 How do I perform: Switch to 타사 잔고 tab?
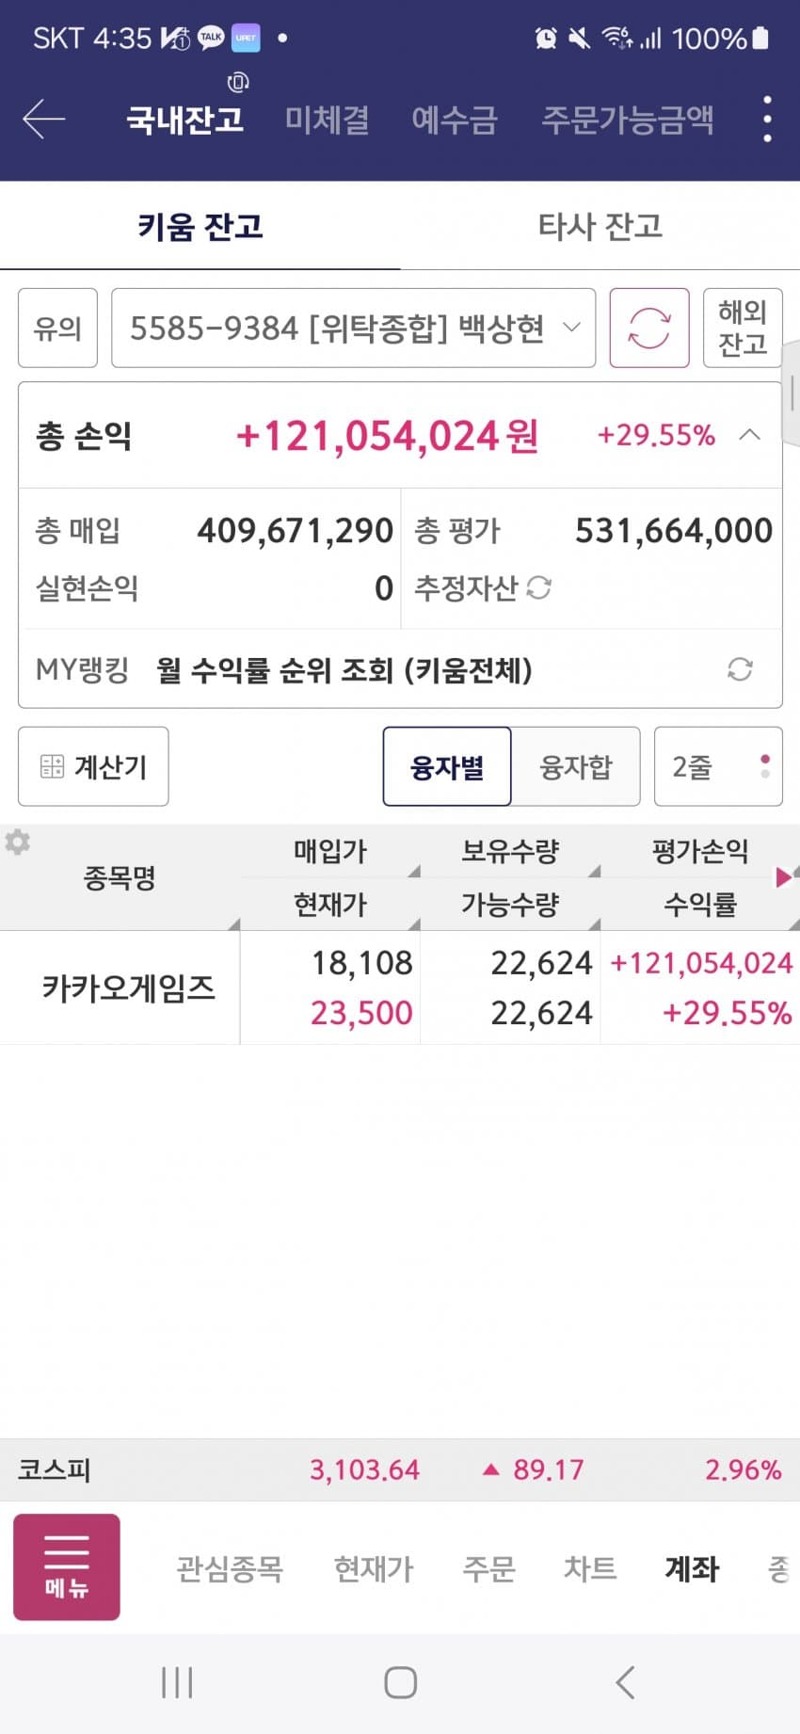tap(600, 226)
